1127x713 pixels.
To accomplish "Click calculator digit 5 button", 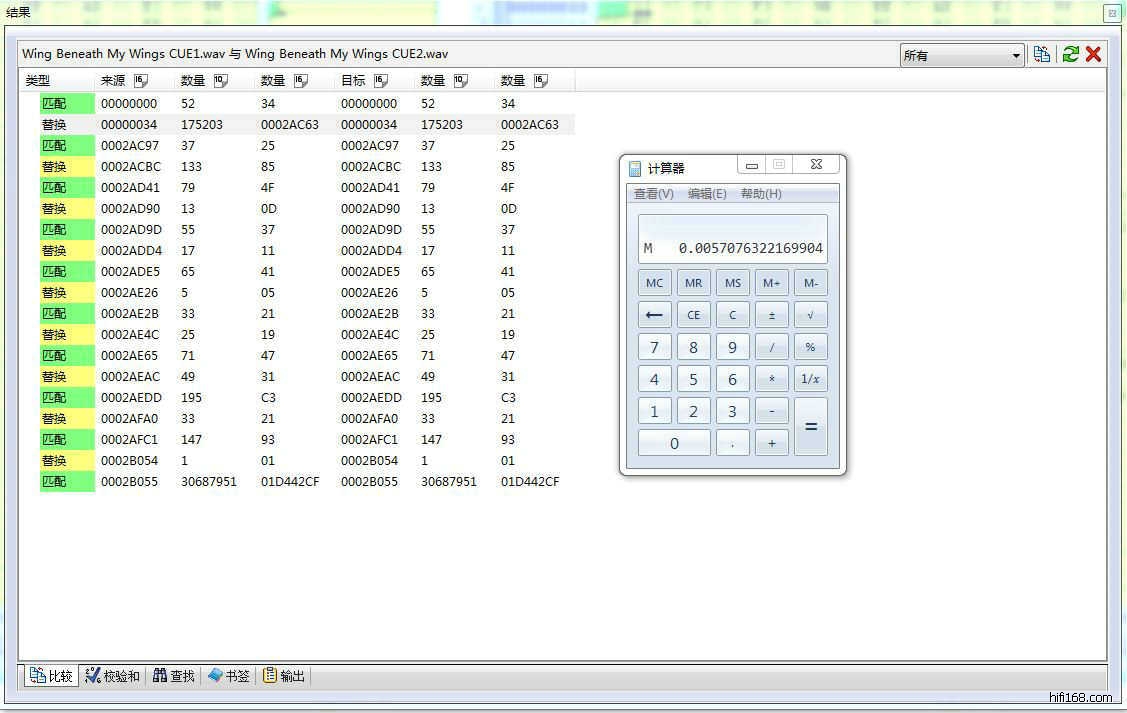I will [x=694, y=379].
